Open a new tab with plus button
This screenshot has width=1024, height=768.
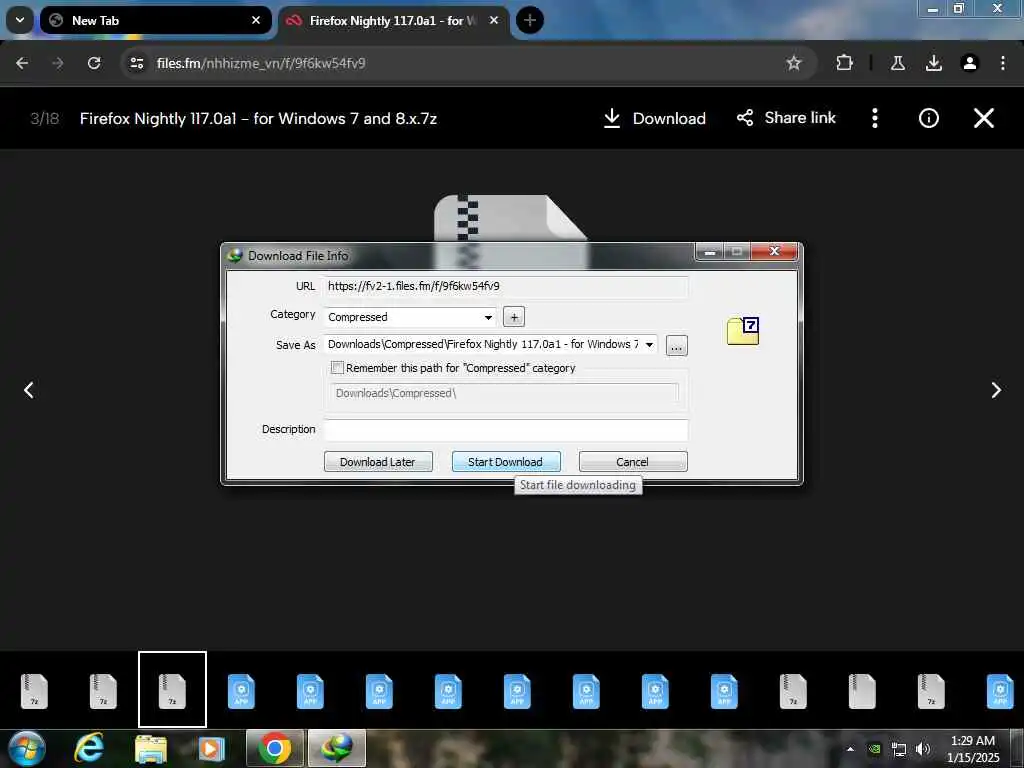pos(530,20)
